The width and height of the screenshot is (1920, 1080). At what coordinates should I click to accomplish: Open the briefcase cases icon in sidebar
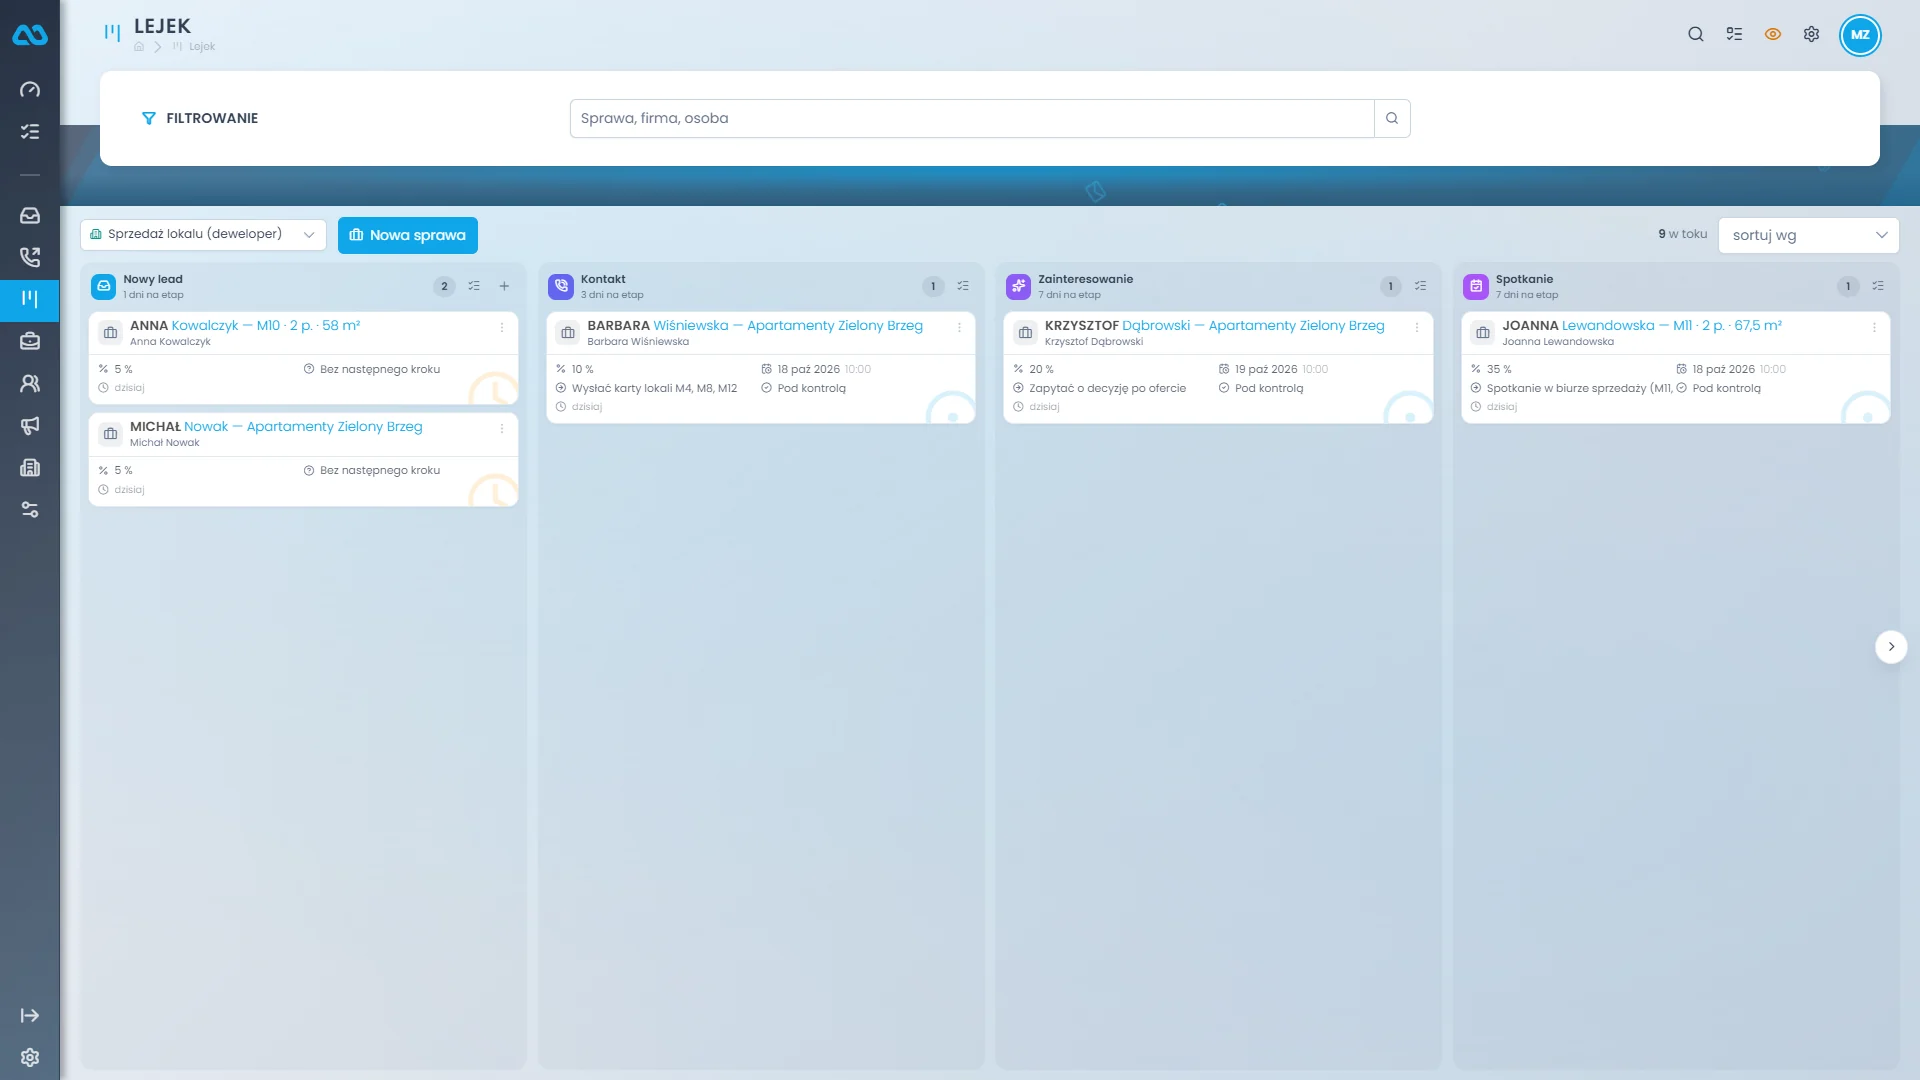pyautogui.click(x=30, y=341)
